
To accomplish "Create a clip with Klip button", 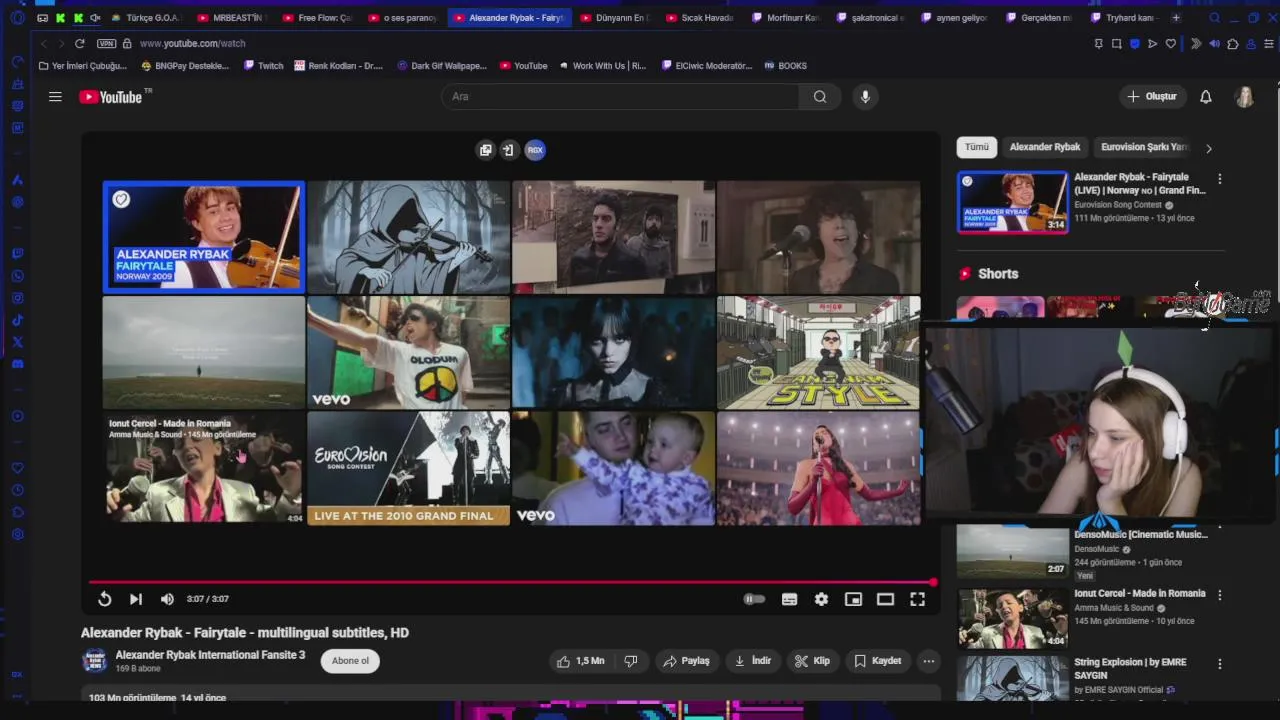I will (x=812, y=661).
